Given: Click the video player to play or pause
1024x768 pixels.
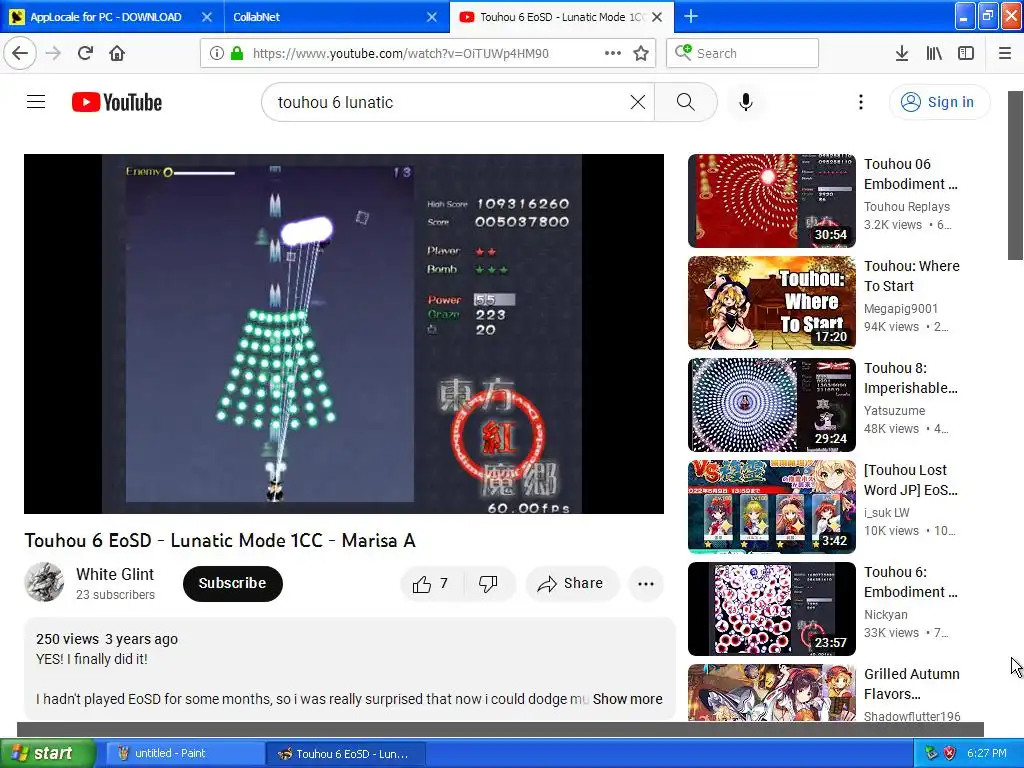Looking at the screenshot, I should 344,334.
